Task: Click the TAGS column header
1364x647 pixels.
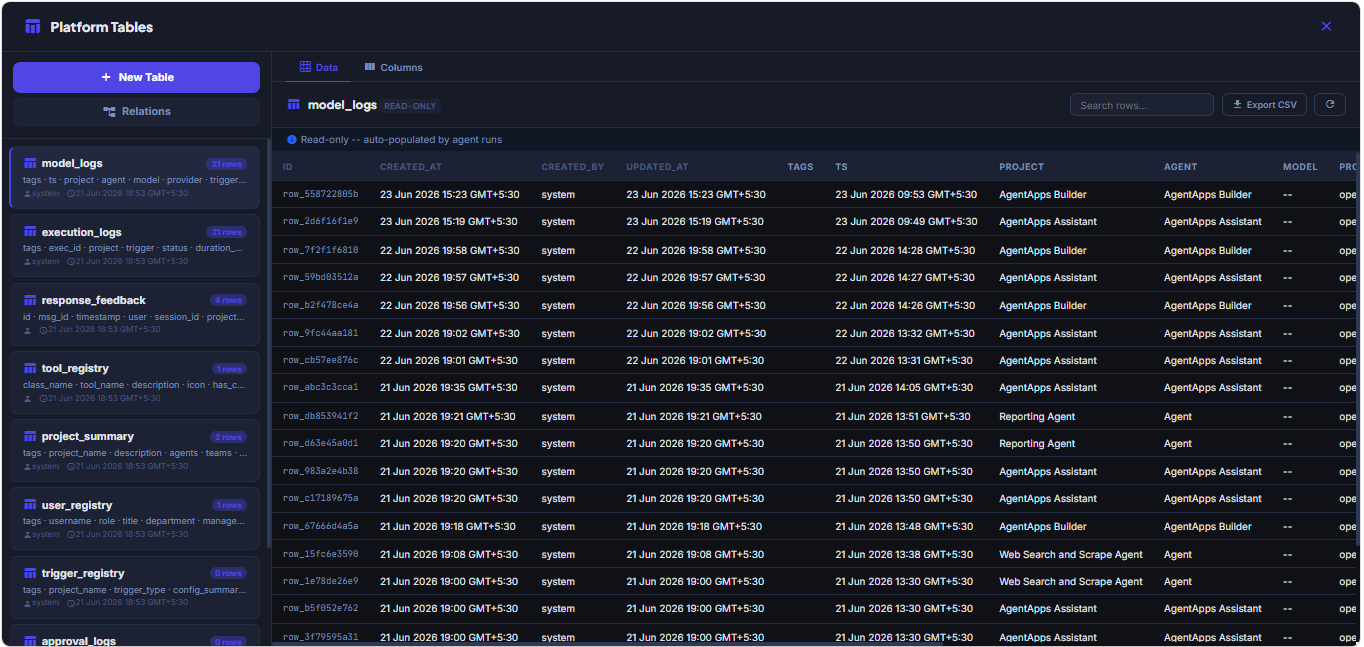Action: (x=800, y=167)
